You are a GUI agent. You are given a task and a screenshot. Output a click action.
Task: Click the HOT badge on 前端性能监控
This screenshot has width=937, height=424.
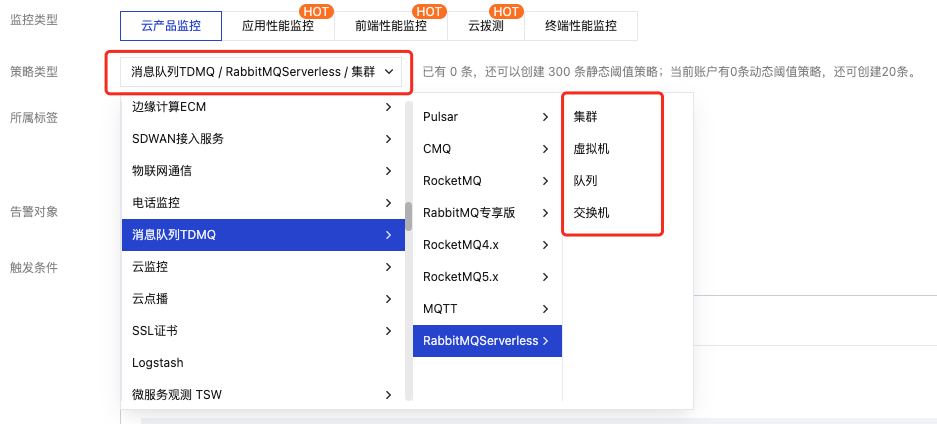click(429, 10)
